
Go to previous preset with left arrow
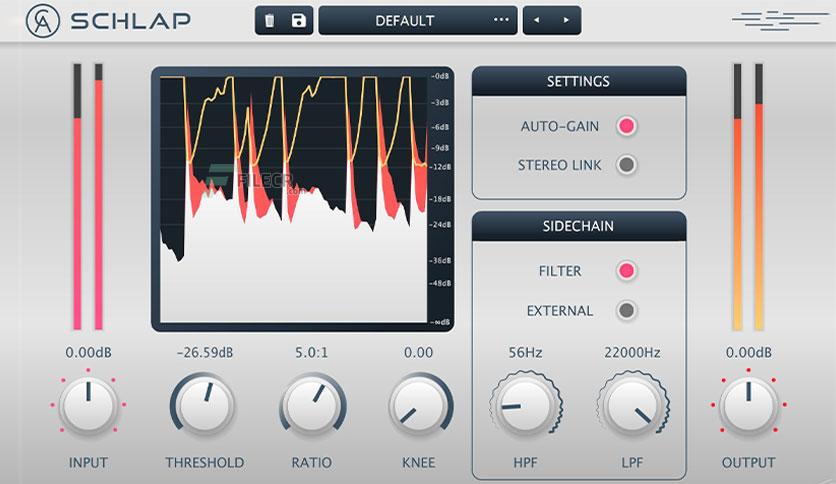(x=536, y=20)
